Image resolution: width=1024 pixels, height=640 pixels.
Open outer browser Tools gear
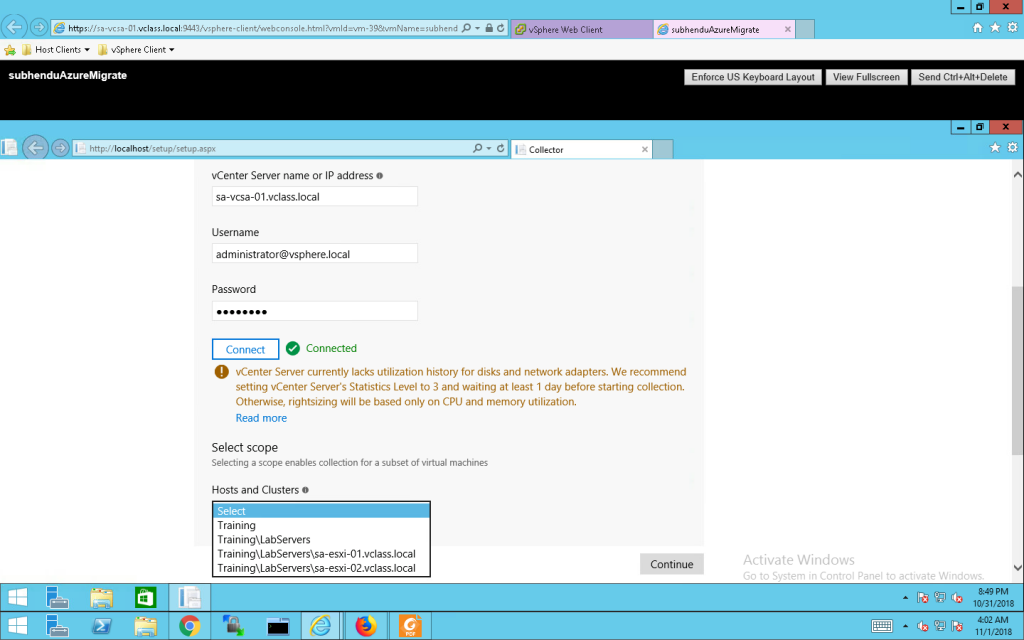1012,27
